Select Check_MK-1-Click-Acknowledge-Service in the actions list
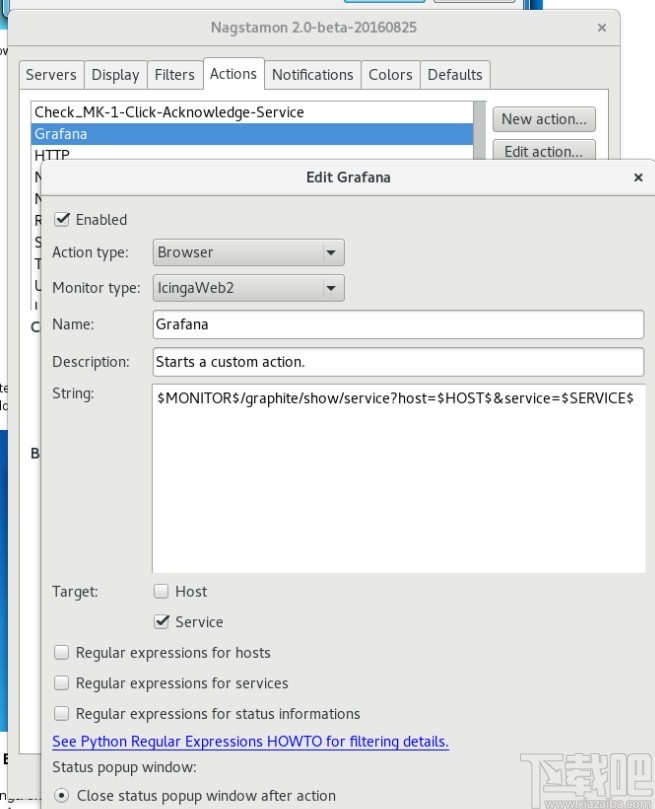This screenshot has width=655, height=809. click(x=252, y=112)
